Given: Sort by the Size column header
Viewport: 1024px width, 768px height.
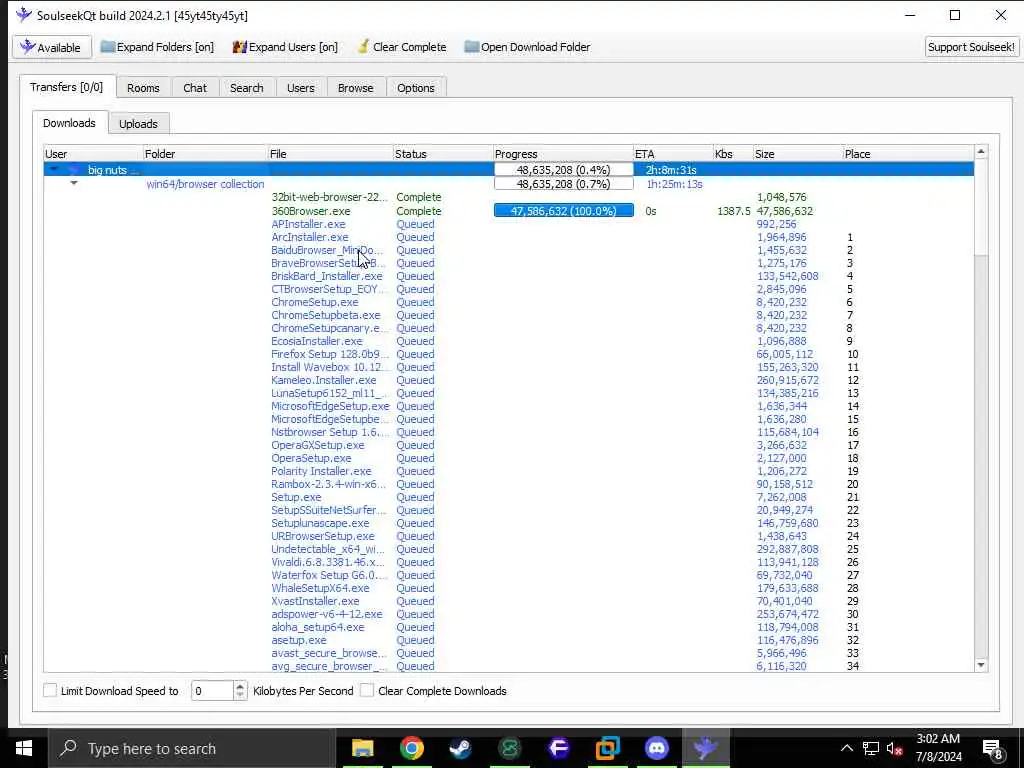Looking at the screenshot, I should pyautogui.click(x=797, y=154).
